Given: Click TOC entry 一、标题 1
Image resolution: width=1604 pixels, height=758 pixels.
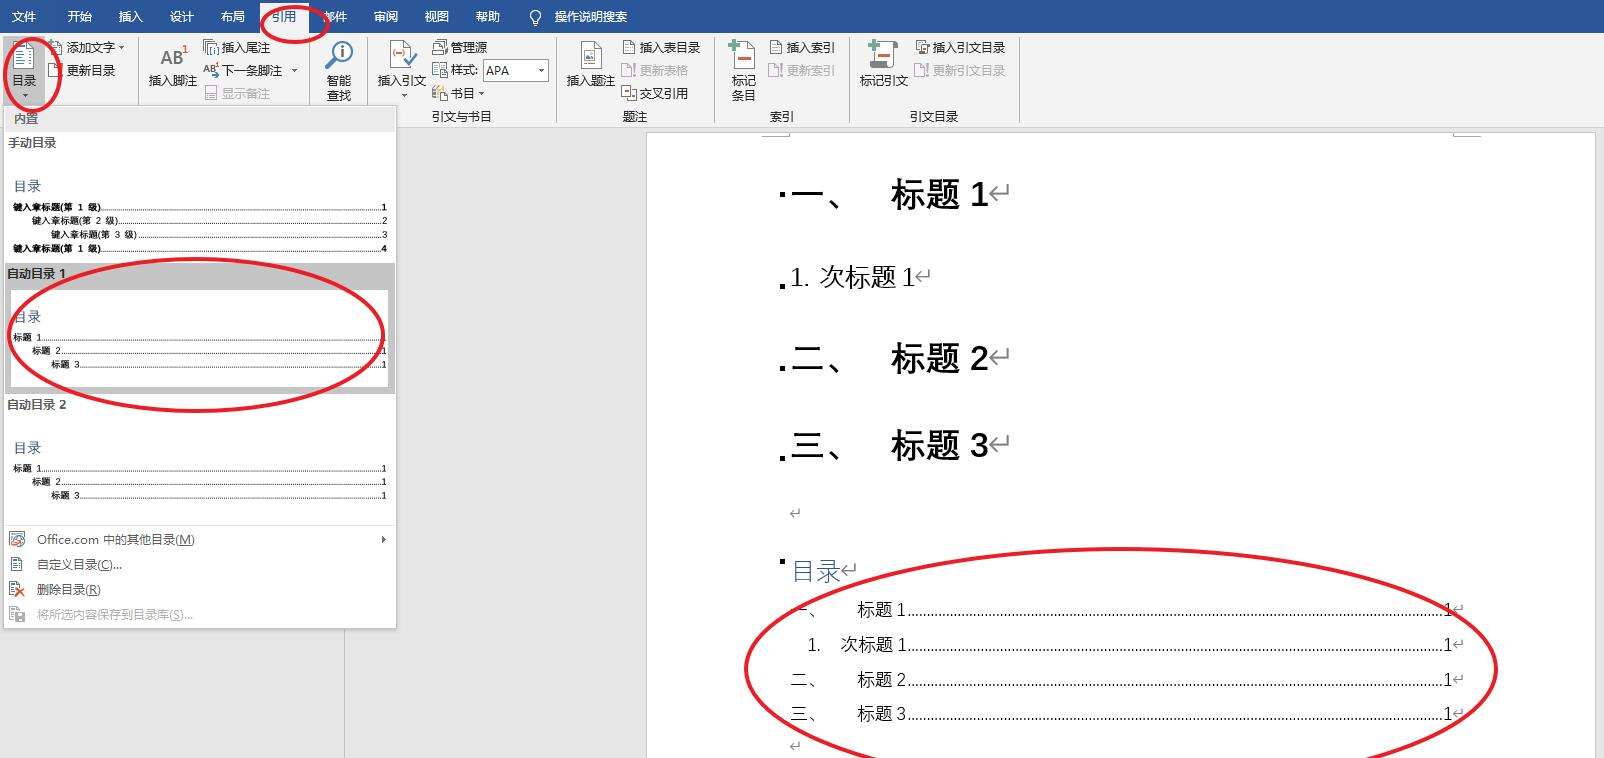Looking at the screenshot, I should click(1121, 609).
